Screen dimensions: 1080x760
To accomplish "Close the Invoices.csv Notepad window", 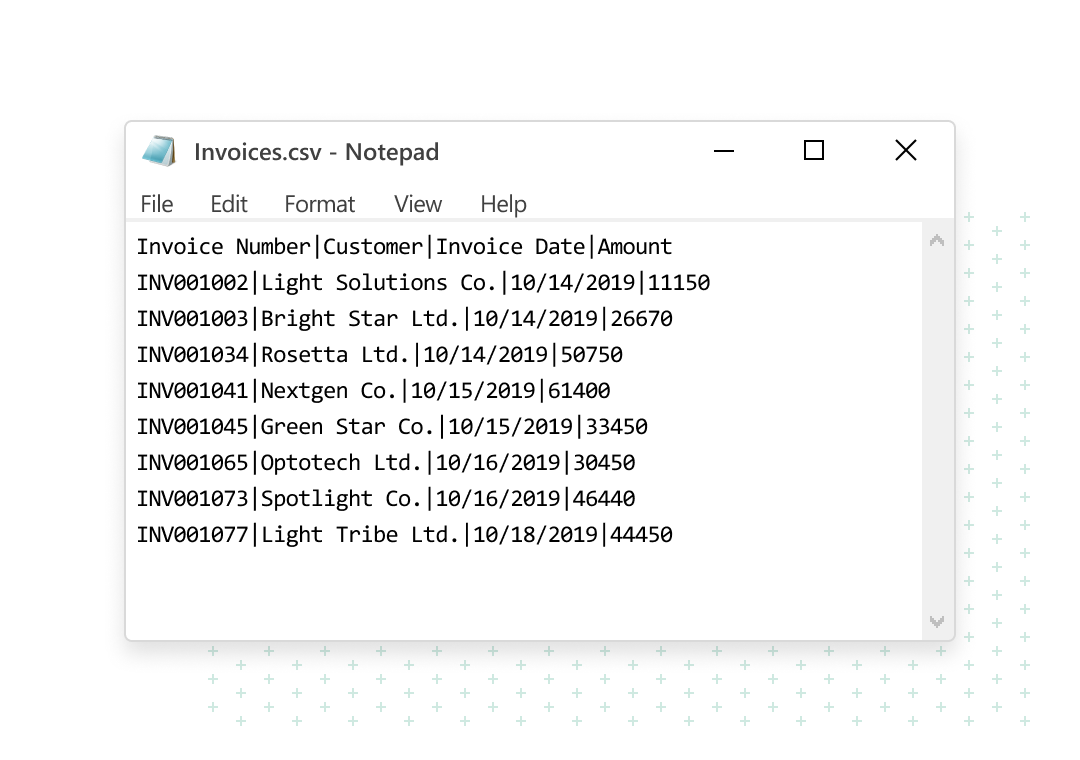I will [905, 151].
